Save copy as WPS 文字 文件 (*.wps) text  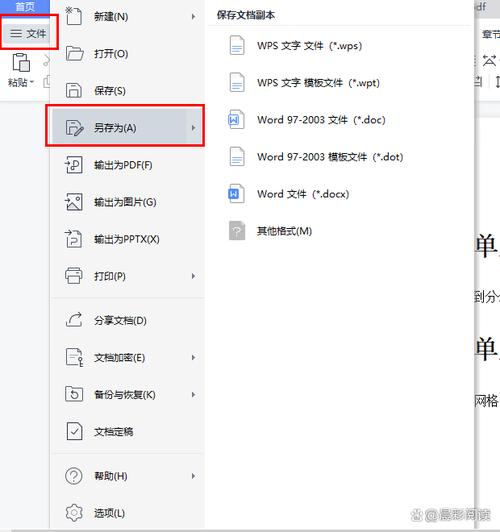click(310, 45)
